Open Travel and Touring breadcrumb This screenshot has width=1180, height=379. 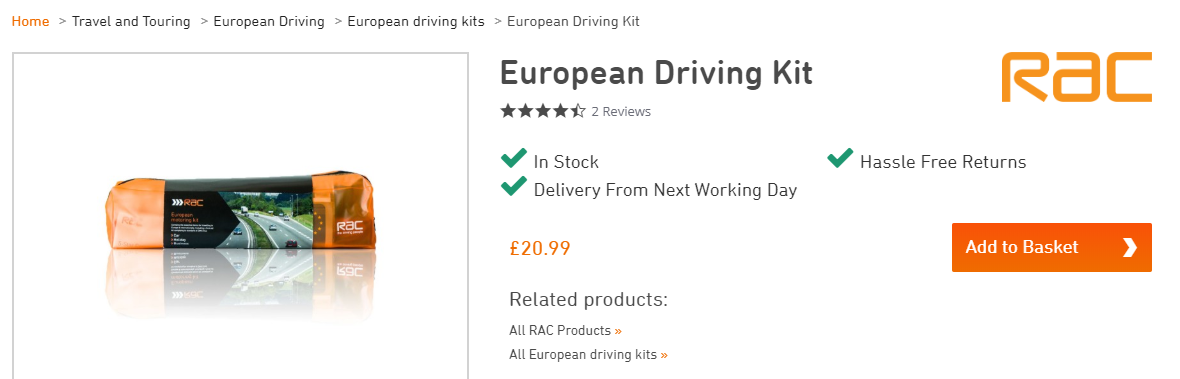131,21
